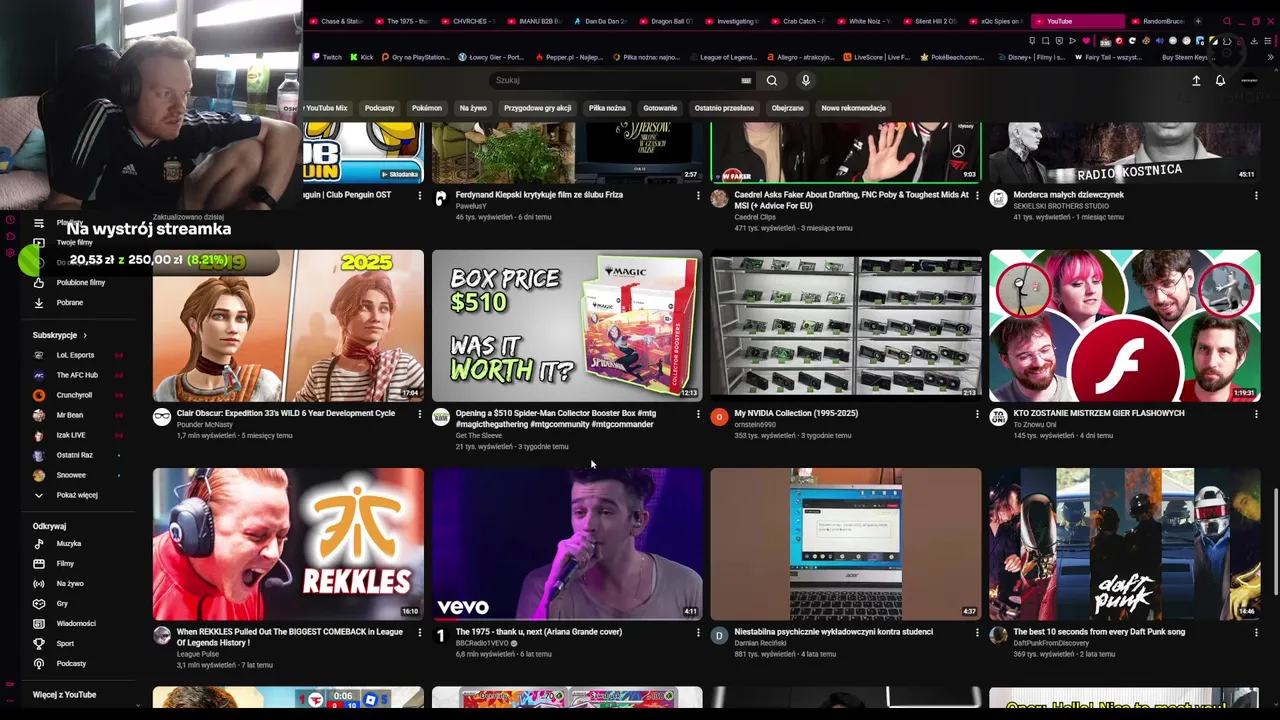The image size is (1280, 720).
Task: Open Wiadomości in the sidebar
Action: tap(76, 624)
